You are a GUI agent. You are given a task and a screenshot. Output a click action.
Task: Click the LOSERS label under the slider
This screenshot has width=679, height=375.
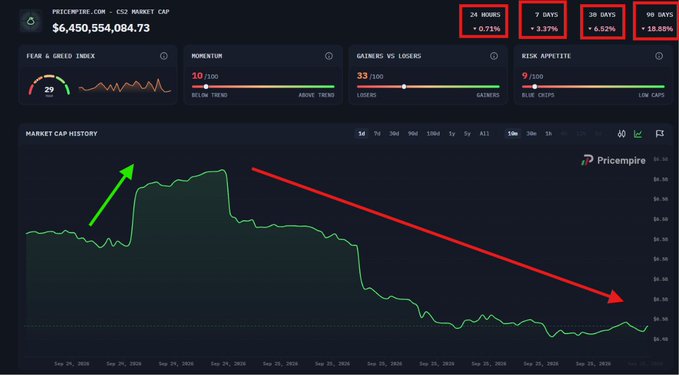(x=366, y=95)
